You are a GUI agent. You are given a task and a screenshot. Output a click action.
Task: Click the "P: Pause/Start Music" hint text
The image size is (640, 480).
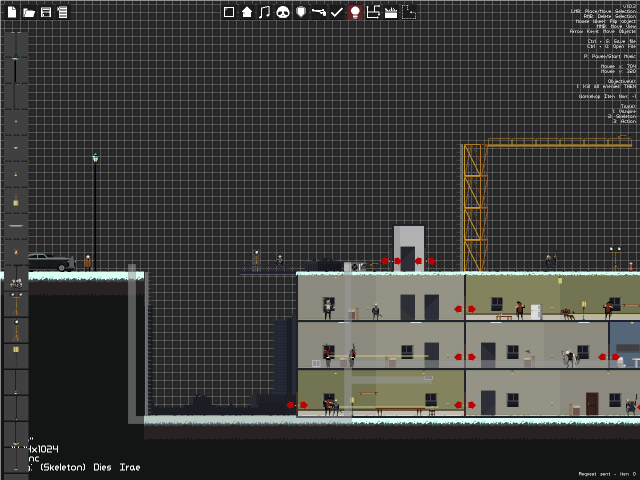pyautogui.click(x=610, y=56)
